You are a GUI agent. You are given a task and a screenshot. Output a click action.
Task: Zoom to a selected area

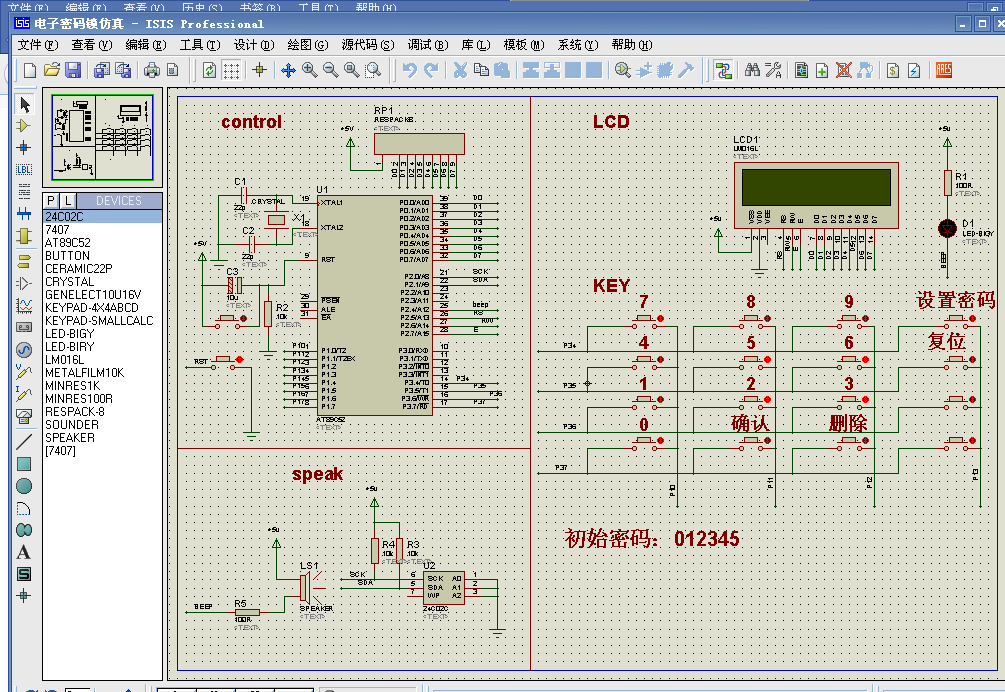[373, 70]
